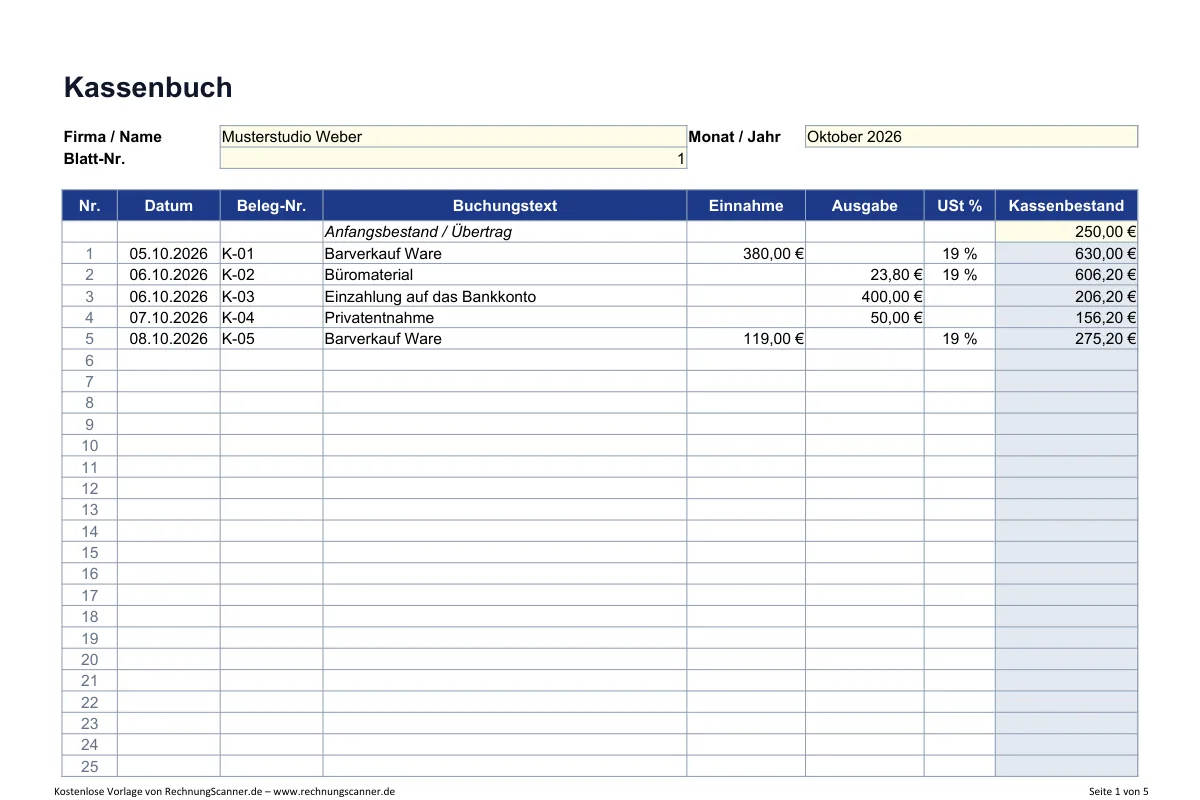The width and height of the screenshot is (1200, 800).
Task: Click the Beleg-Nr. column header
Action: 271,206
